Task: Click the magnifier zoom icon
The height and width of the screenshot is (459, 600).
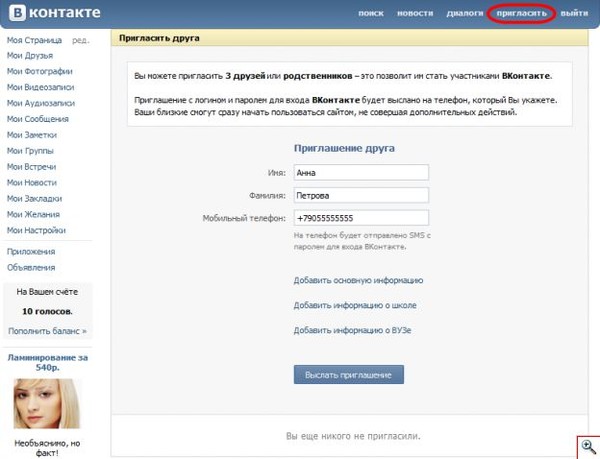Action: click(589, 447)
